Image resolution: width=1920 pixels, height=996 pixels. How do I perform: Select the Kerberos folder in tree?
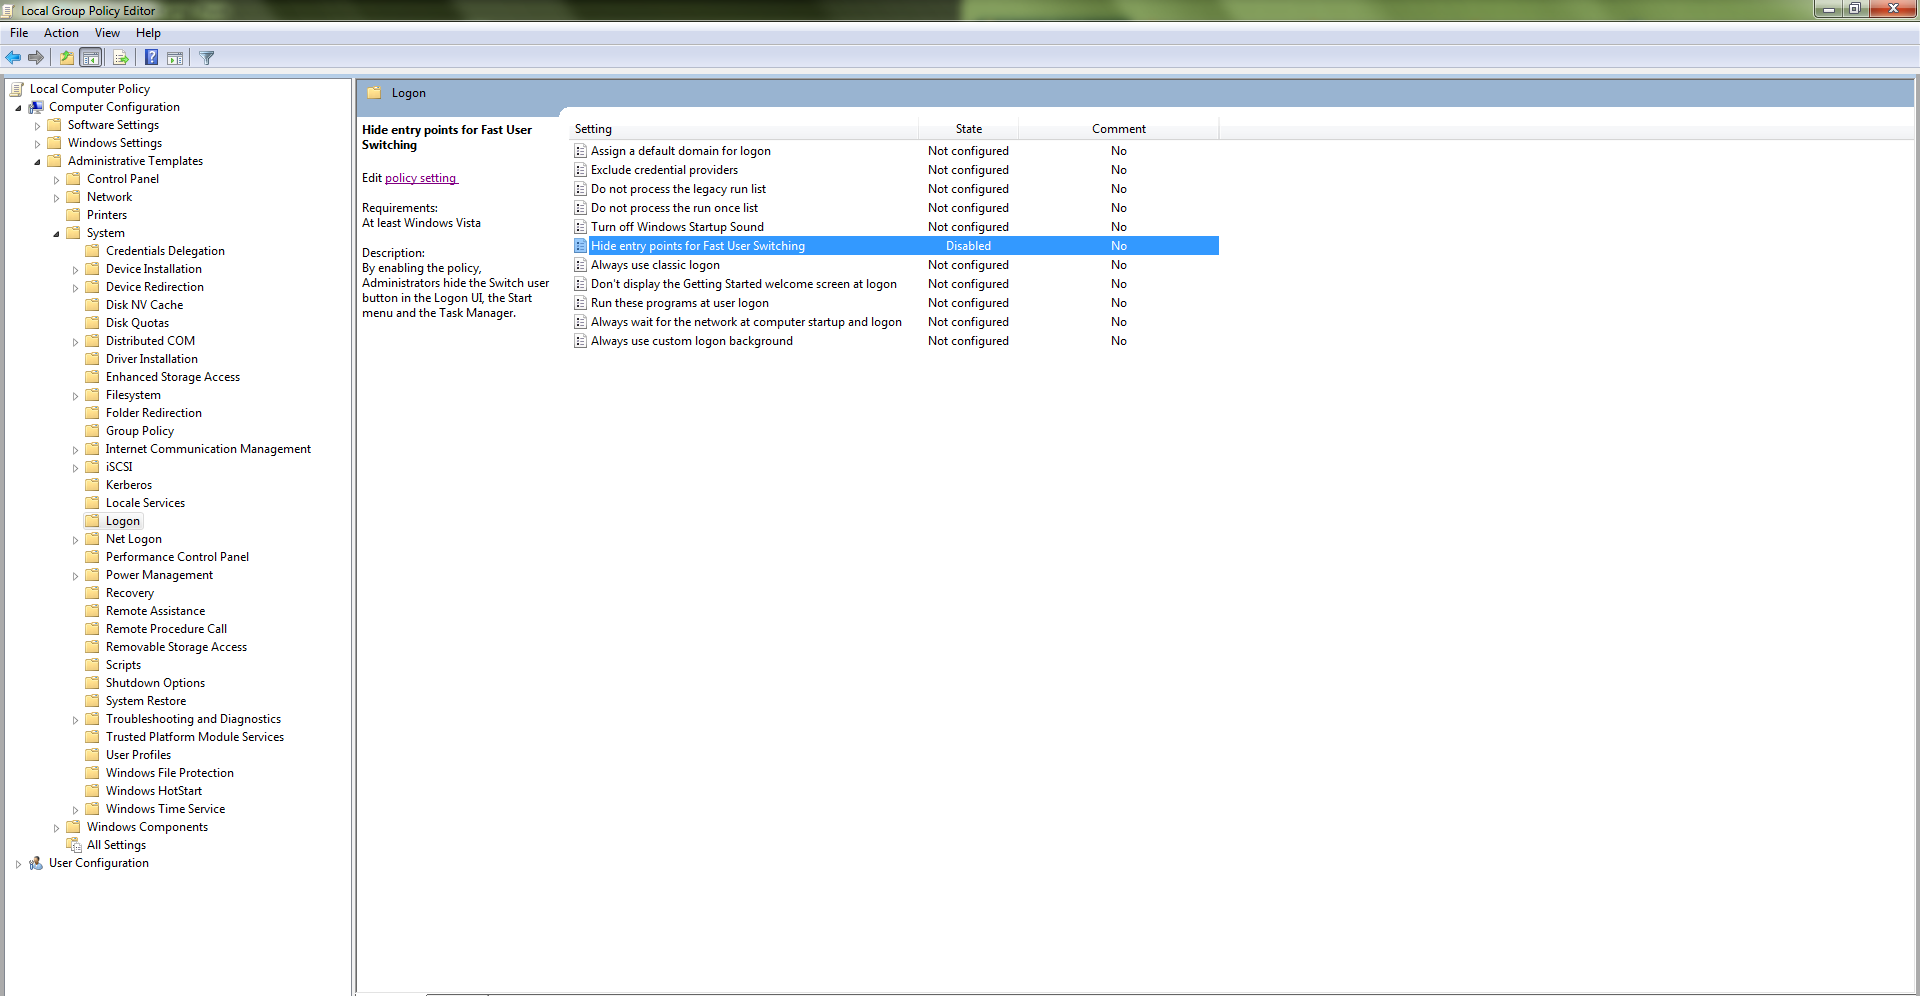[129, 485]
